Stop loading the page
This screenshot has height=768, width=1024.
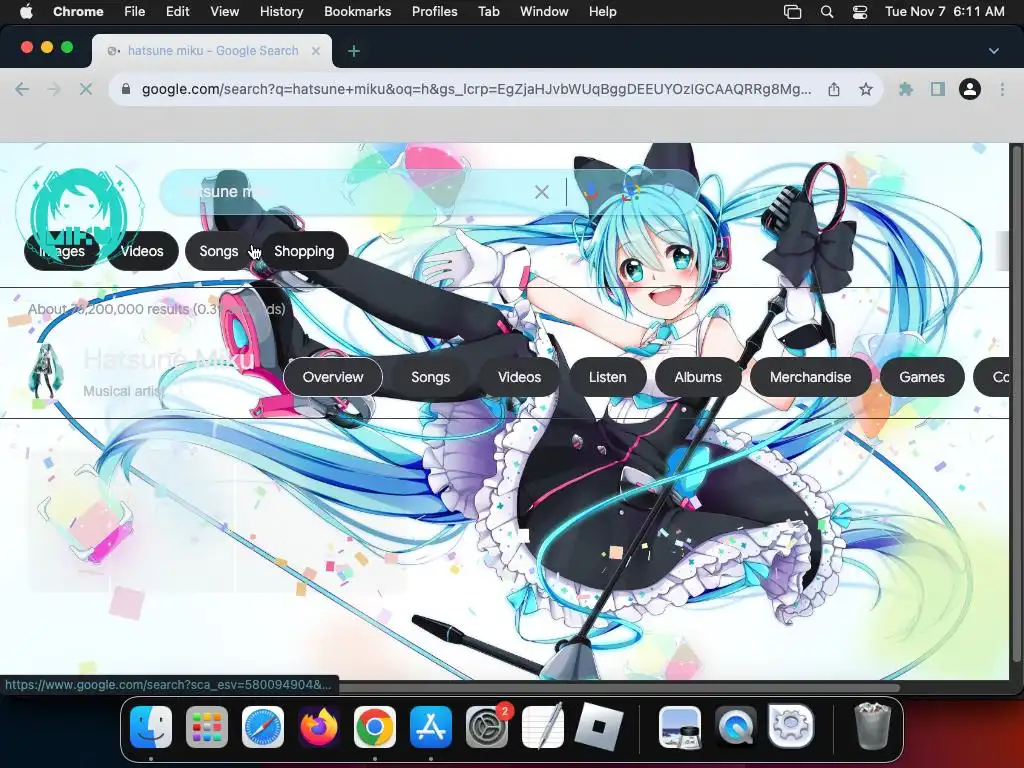pos(86,89)
